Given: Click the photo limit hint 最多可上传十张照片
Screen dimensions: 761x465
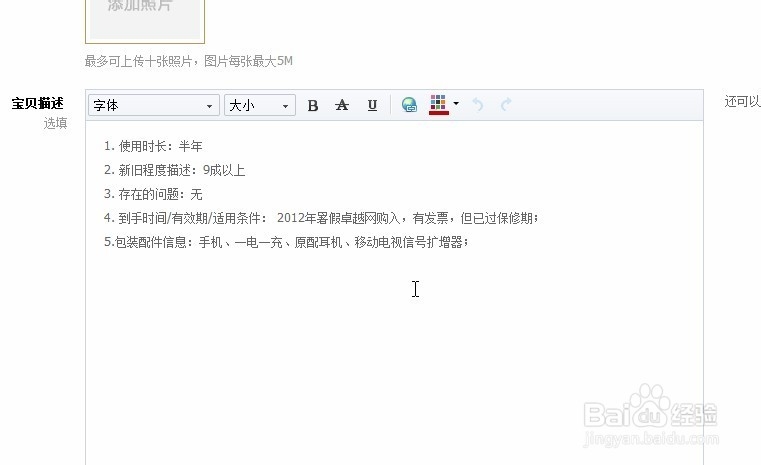Looking at the screenshot, I should 189,61.
